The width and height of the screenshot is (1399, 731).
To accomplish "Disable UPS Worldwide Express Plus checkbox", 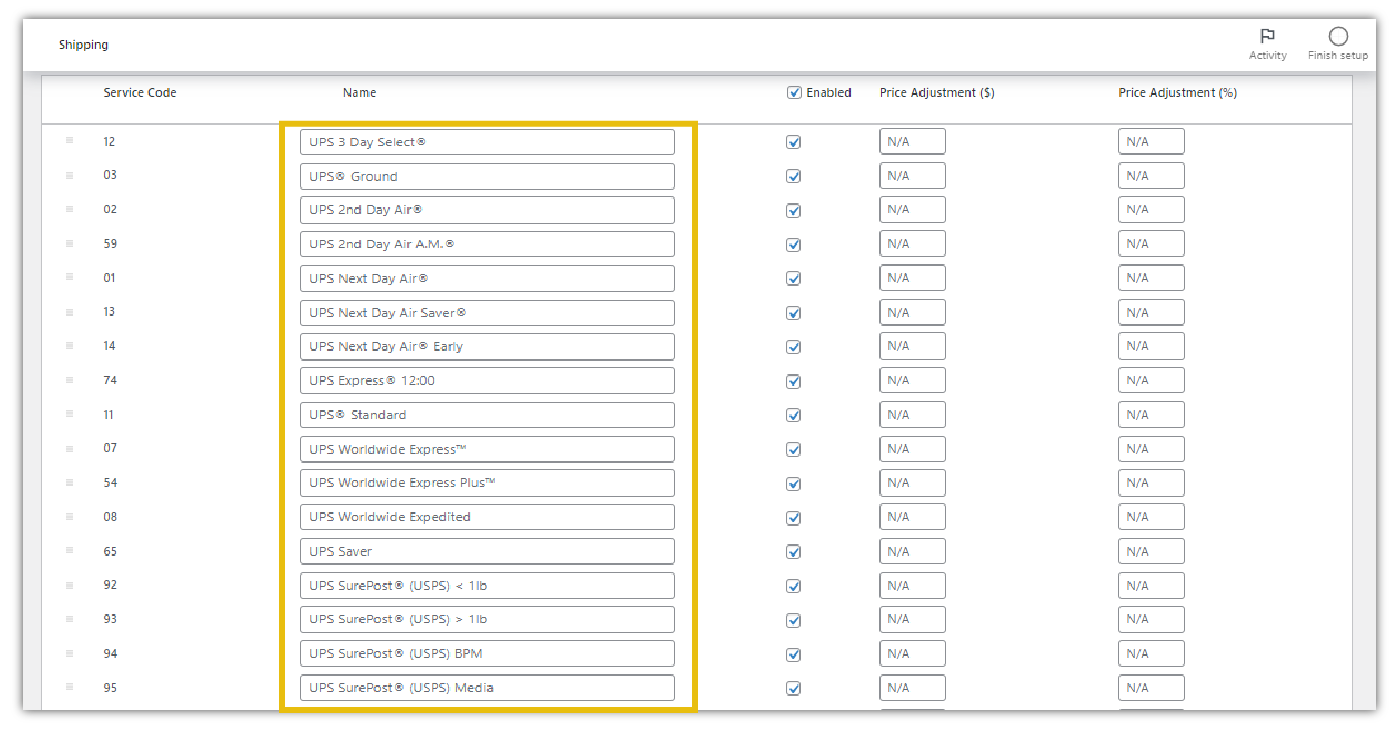I will [794, 483].
